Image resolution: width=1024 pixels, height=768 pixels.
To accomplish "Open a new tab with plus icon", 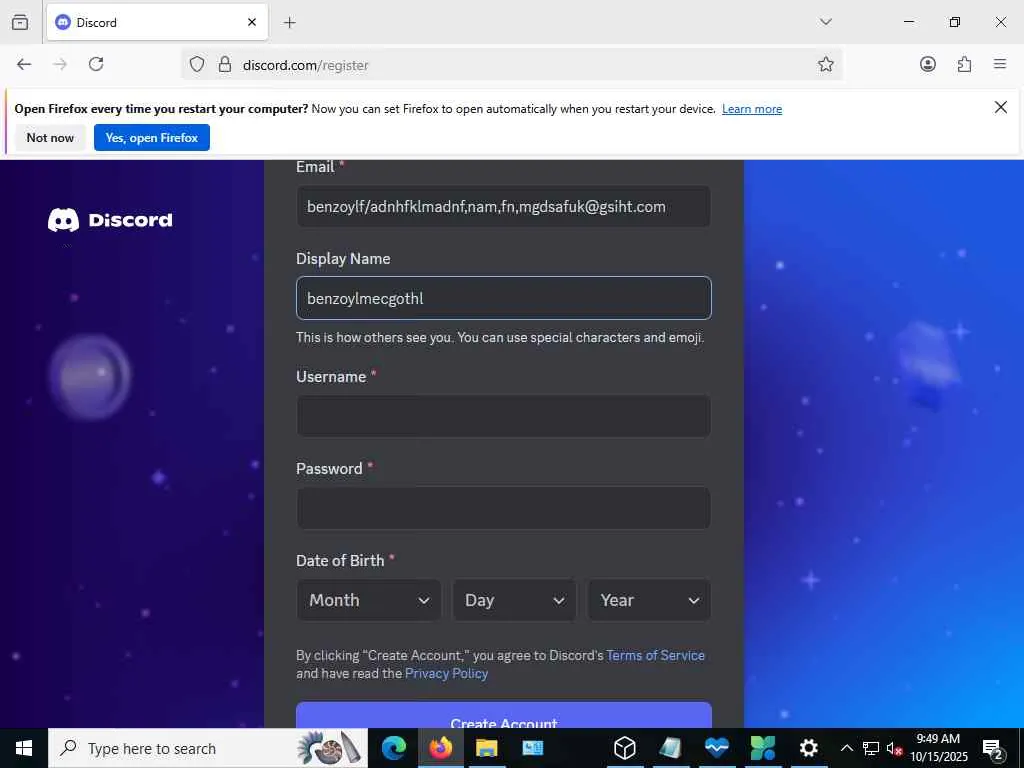I will [289, 23].
